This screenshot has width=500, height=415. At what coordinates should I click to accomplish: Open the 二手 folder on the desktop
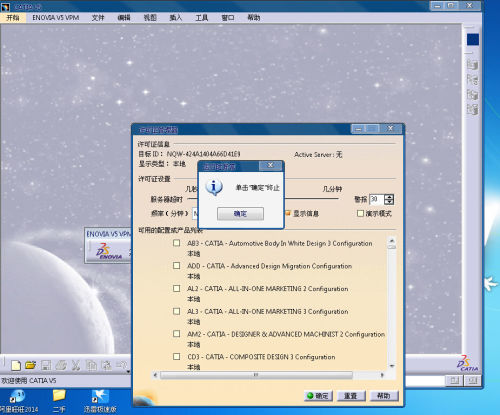pyautogui.click(x=59, y=401)
